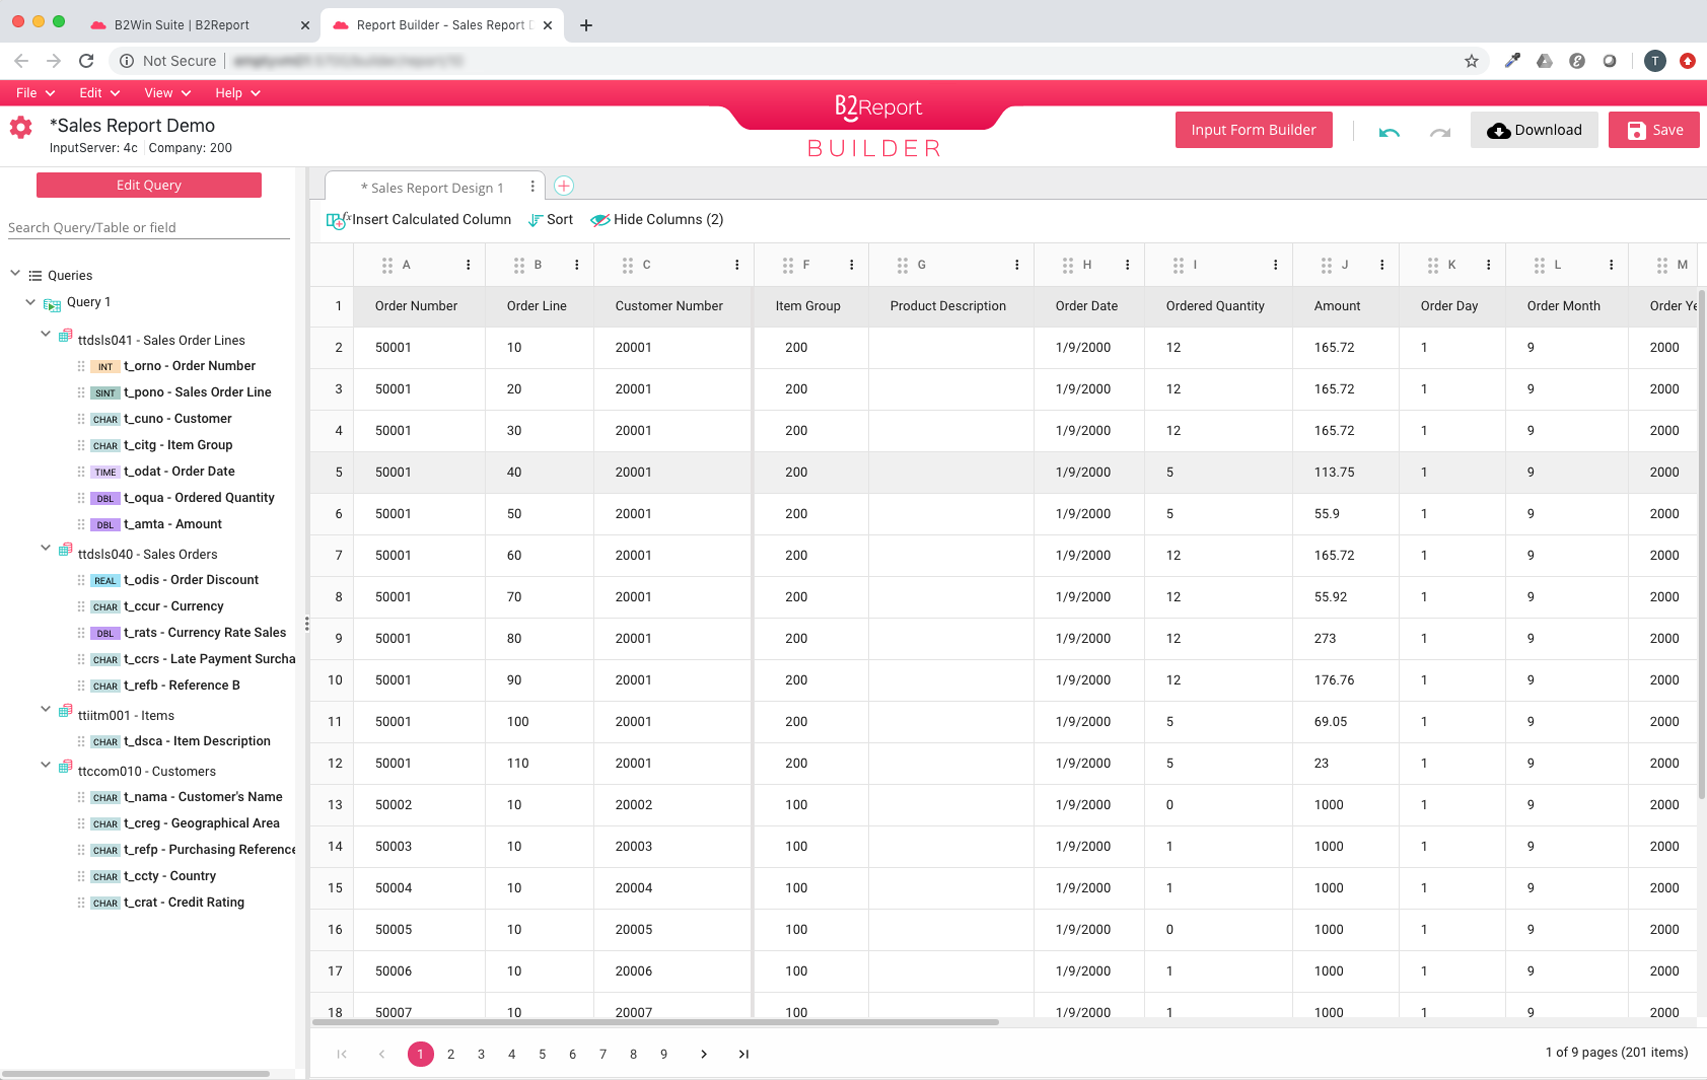Go to next page of results
The width and height of the screenshot is (1707, 1080).
click(704, 1054)
